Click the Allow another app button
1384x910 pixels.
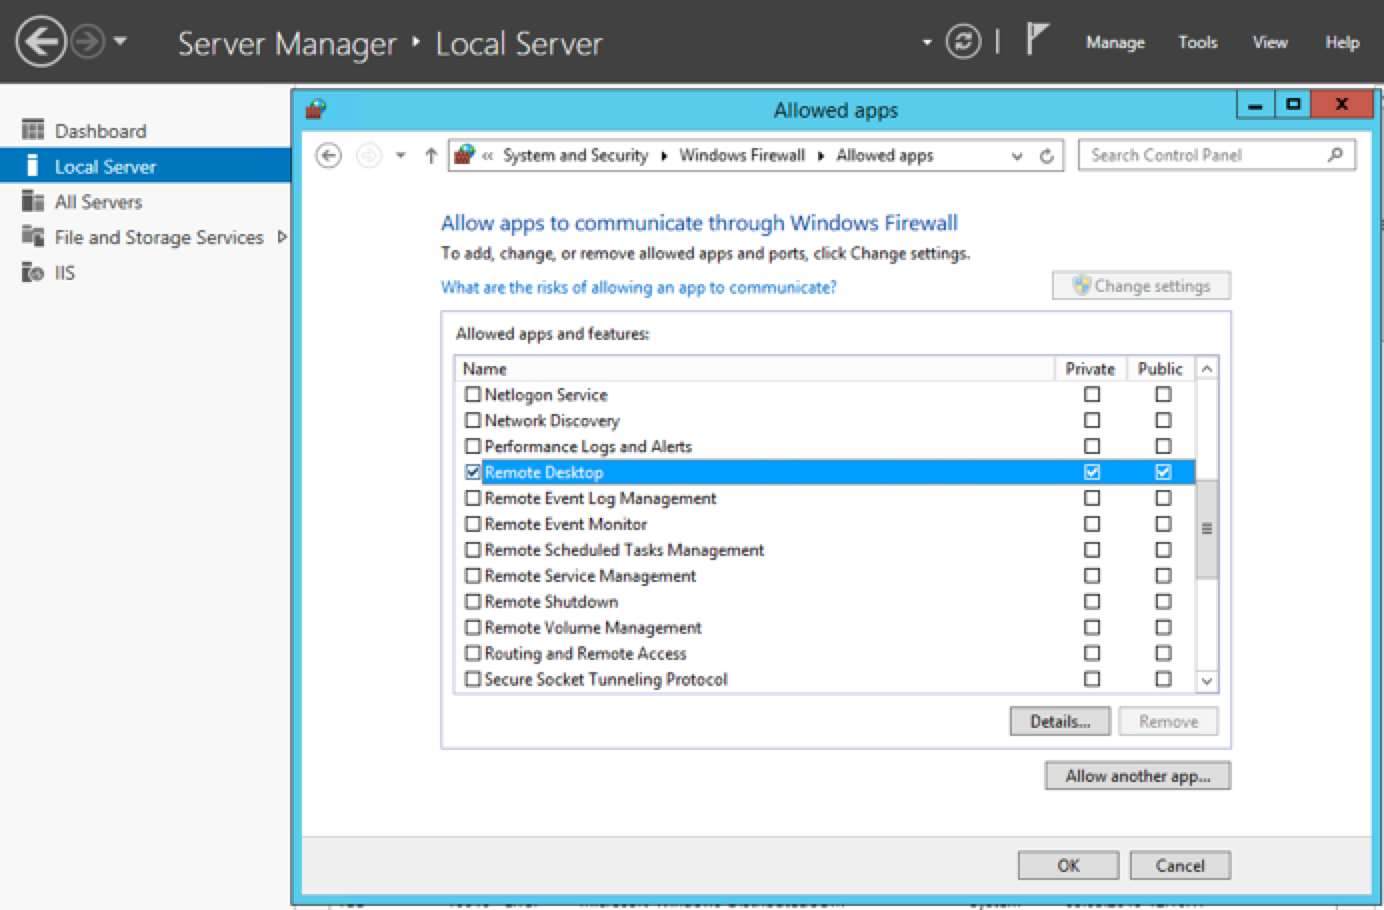point(1138,776)
